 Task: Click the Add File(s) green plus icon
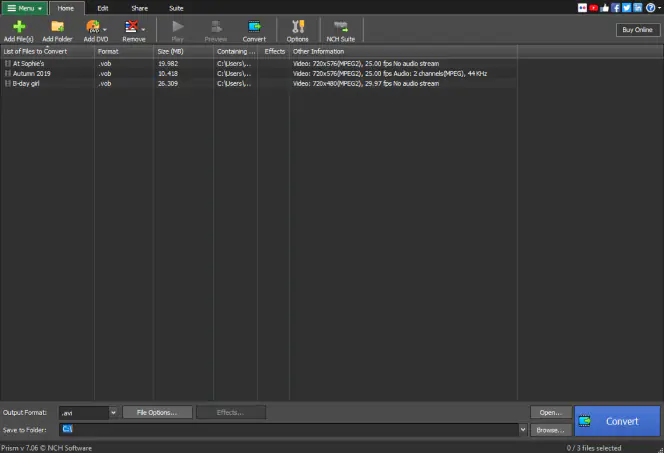coord(19,27)
